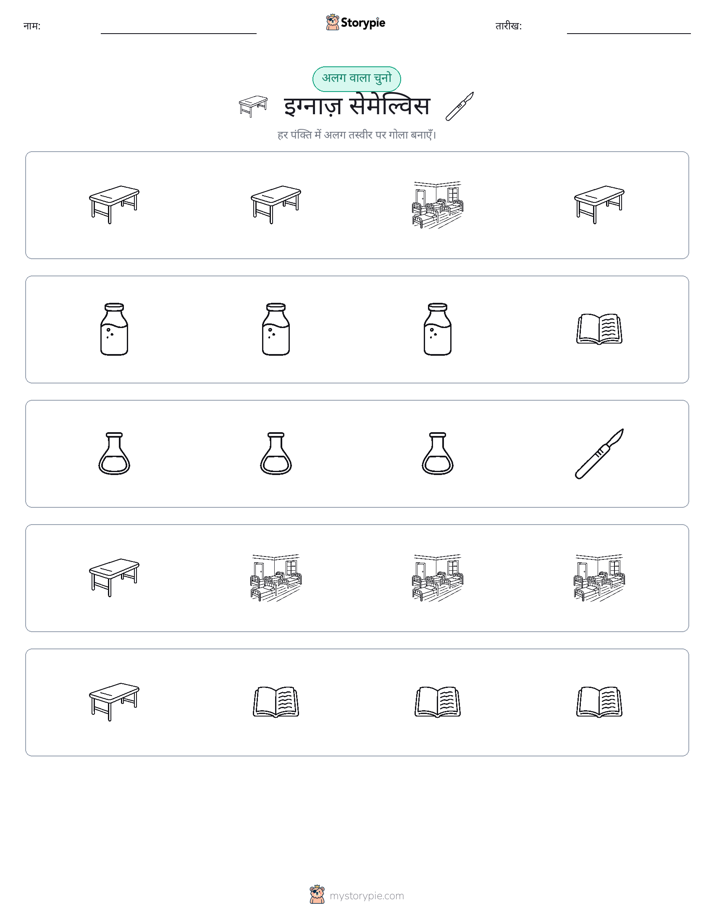Image resolution: width=714 pixels, height=924 pixels.
Task: Click the नाम name line field
Action: (178, 27)
